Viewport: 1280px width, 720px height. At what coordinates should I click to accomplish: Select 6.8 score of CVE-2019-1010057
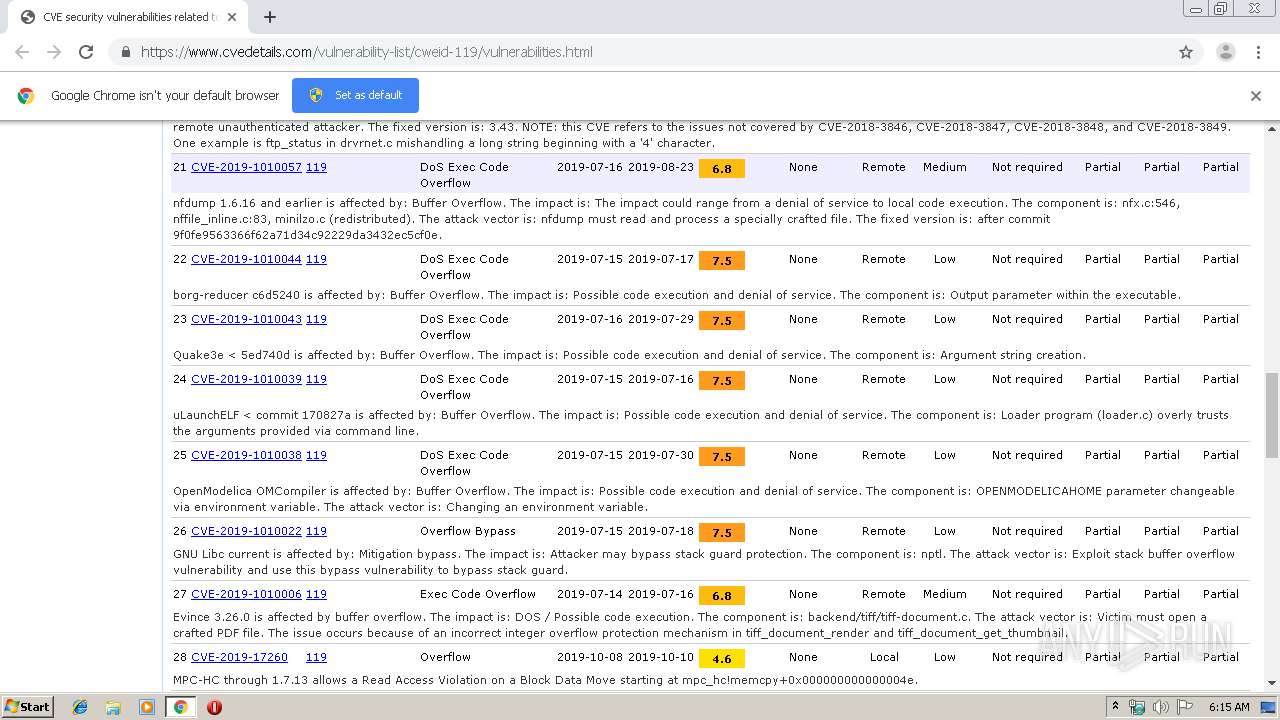click(x=722, y=169)
